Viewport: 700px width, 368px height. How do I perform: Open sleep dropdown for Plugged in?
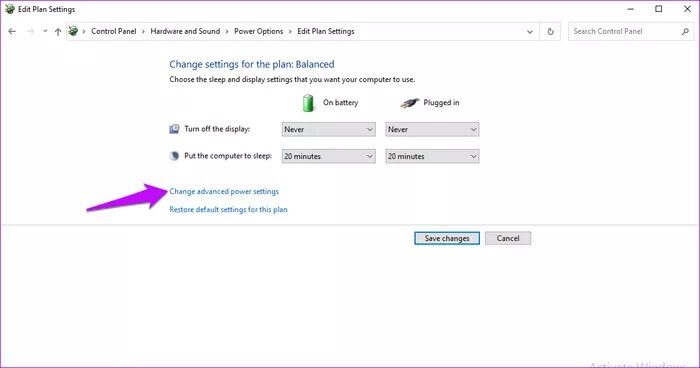(x=432, y=156)
